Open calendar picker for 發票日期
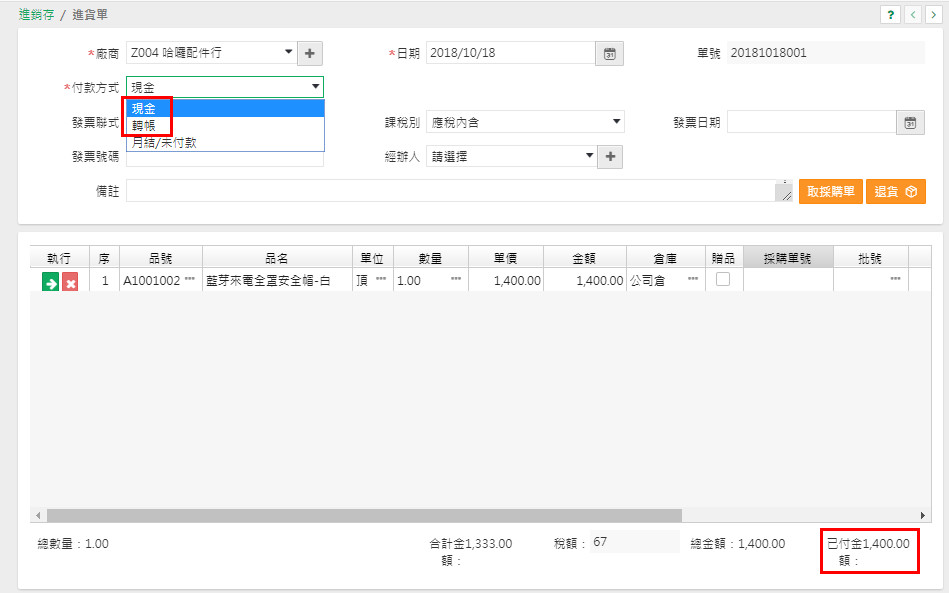 [x=910, y=123]
